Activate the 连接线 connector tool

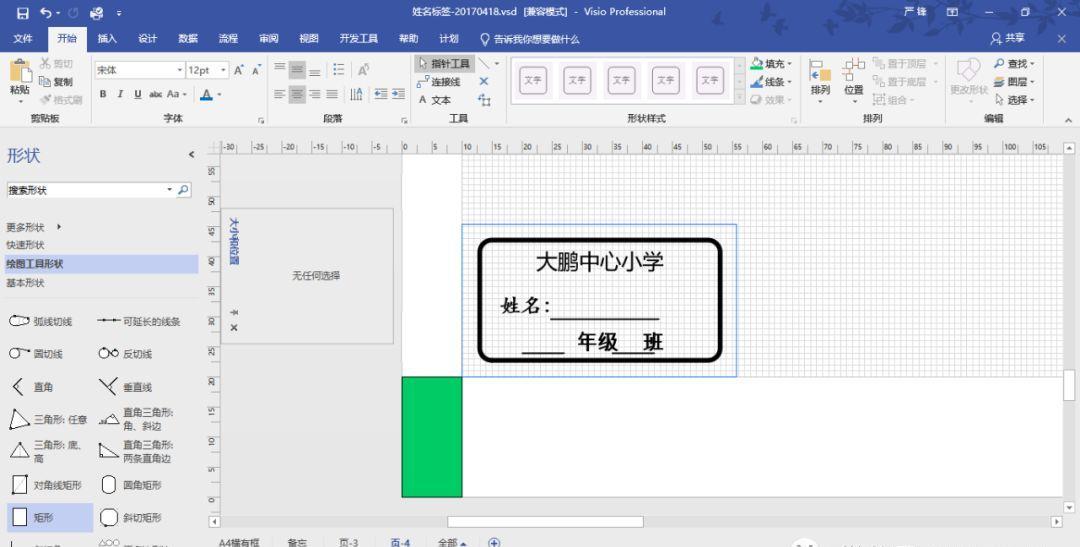(439, 82)
